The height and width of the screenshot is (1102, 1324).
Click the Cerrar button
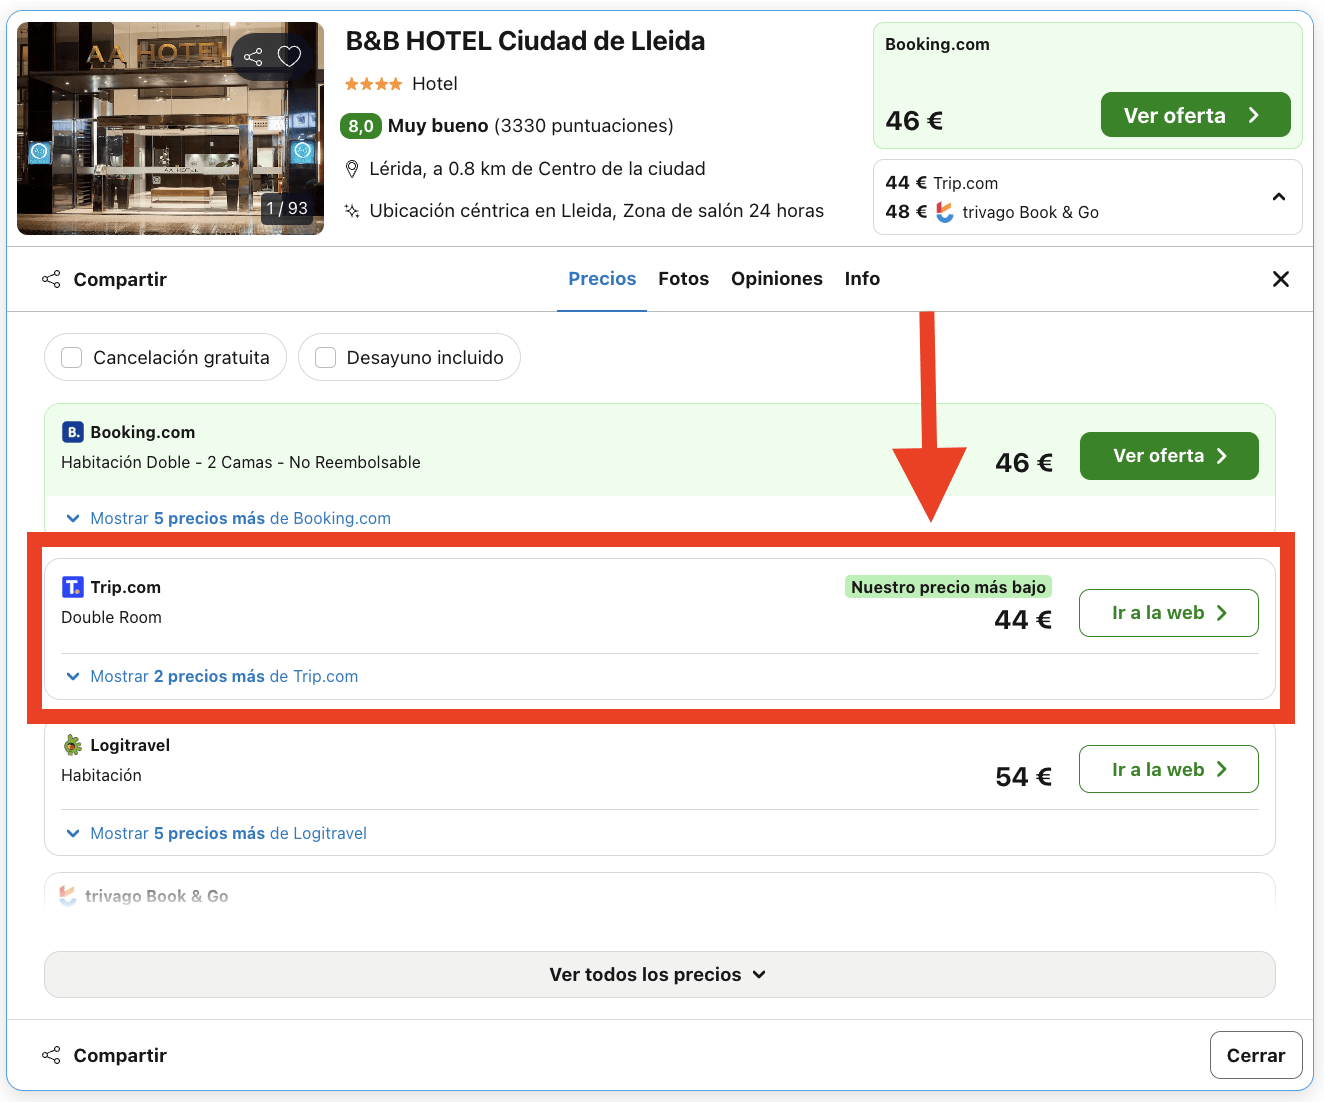pyautogui.click(x=1256, y=1055)
